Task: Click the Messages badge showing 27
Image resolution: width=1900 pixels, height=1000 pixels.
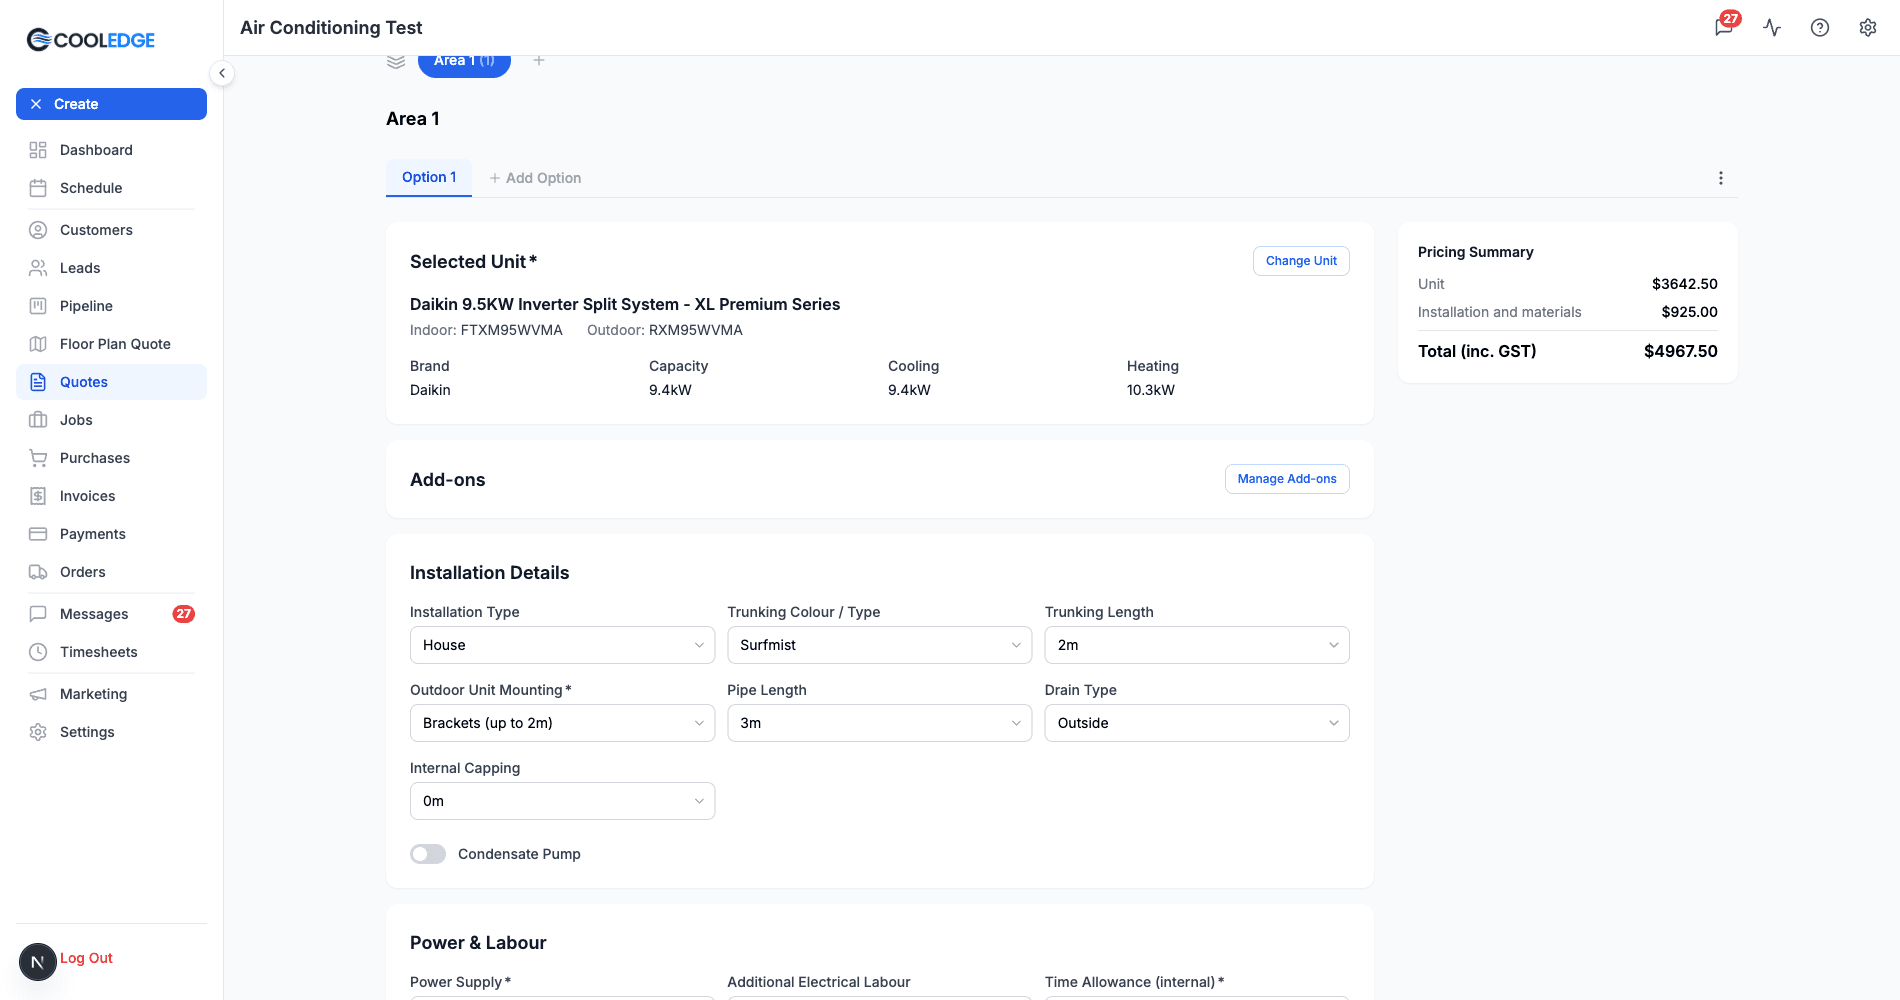Action: click(x=184, y=614)
